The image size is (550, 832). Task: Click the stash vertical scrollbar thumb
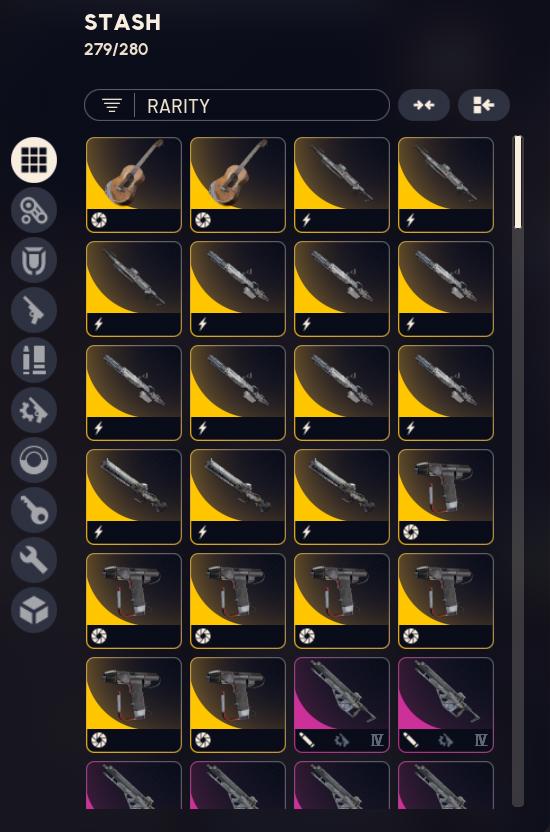518,182
